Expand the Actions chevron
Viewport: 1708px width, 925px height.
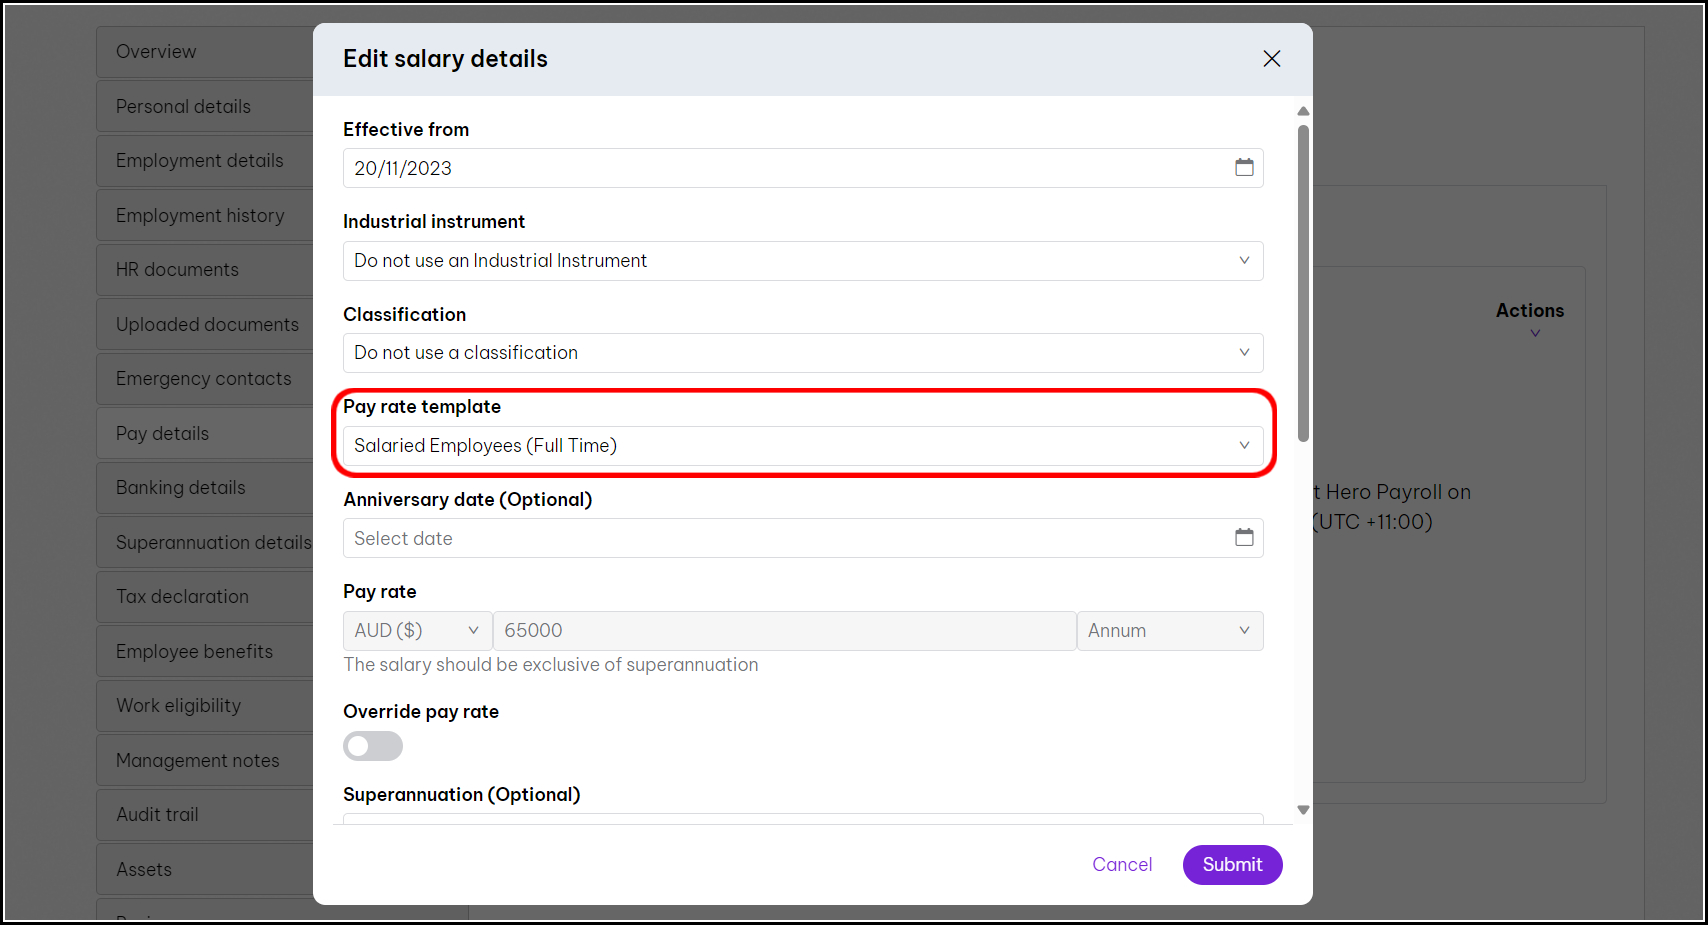[x=1535, y=333]
